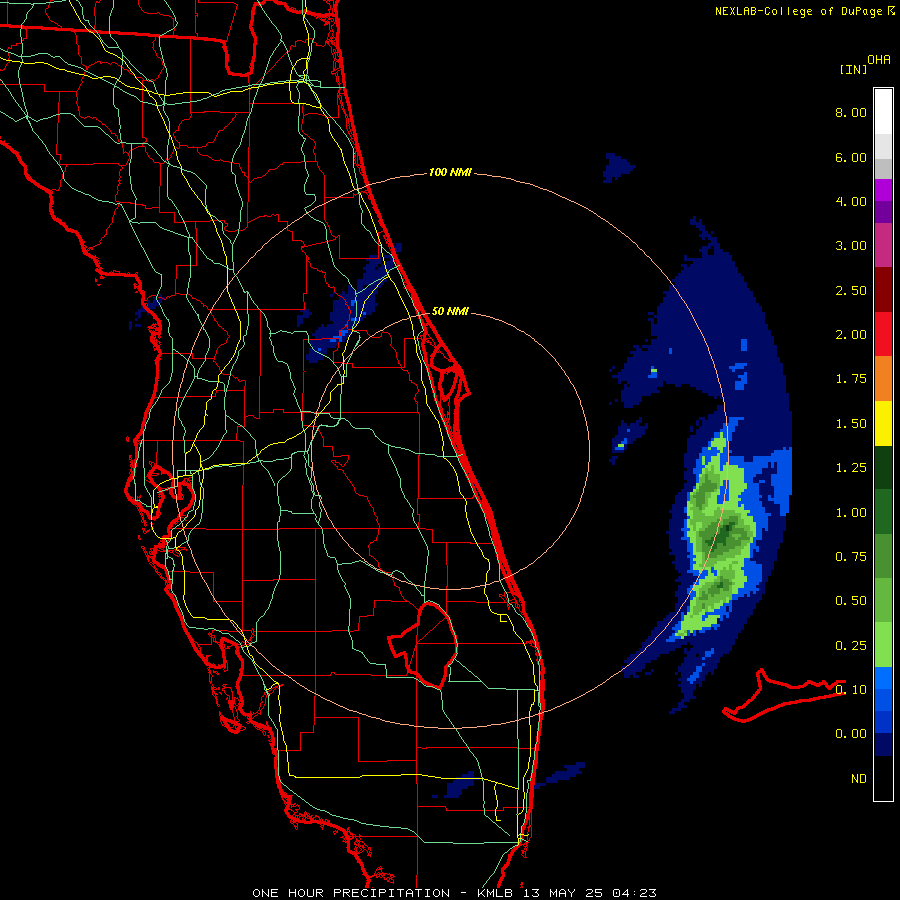Pick the yellow legend swatch
Image resolution: width=900 pixels, height=900 pixels.
click(883, 424)
